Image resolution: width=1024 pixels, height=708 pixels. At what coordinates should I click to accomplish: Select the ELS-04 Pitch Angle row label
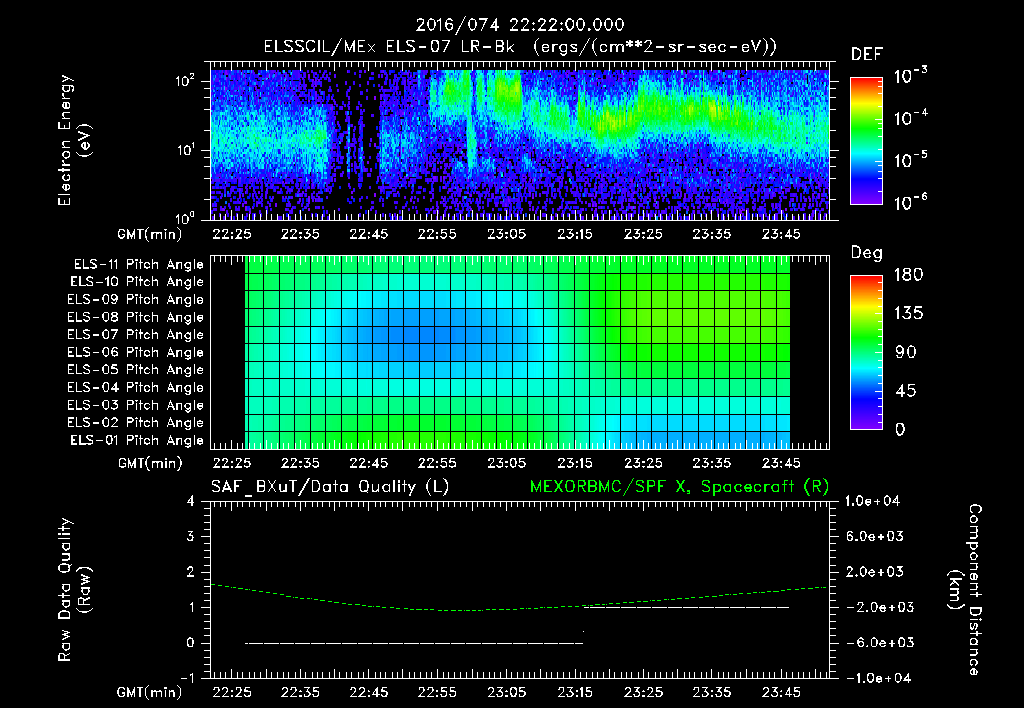[x=135, y=387]
